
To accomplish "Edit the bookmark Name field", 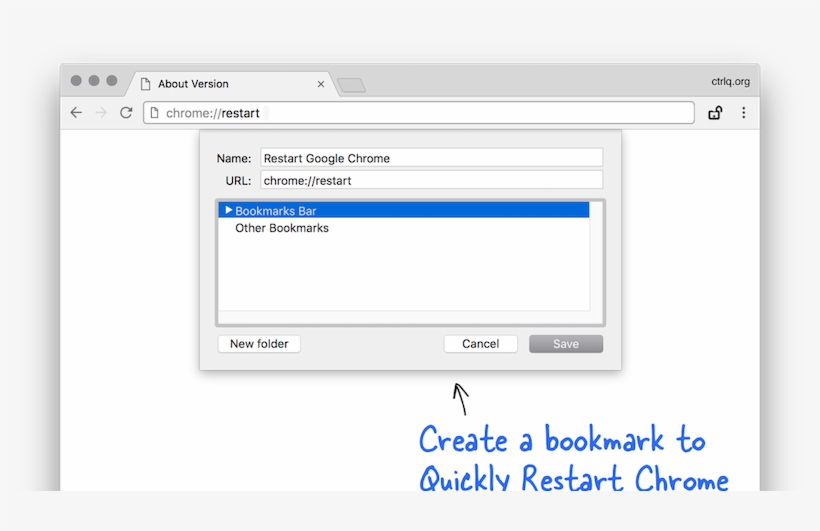I will pos(431,157).
